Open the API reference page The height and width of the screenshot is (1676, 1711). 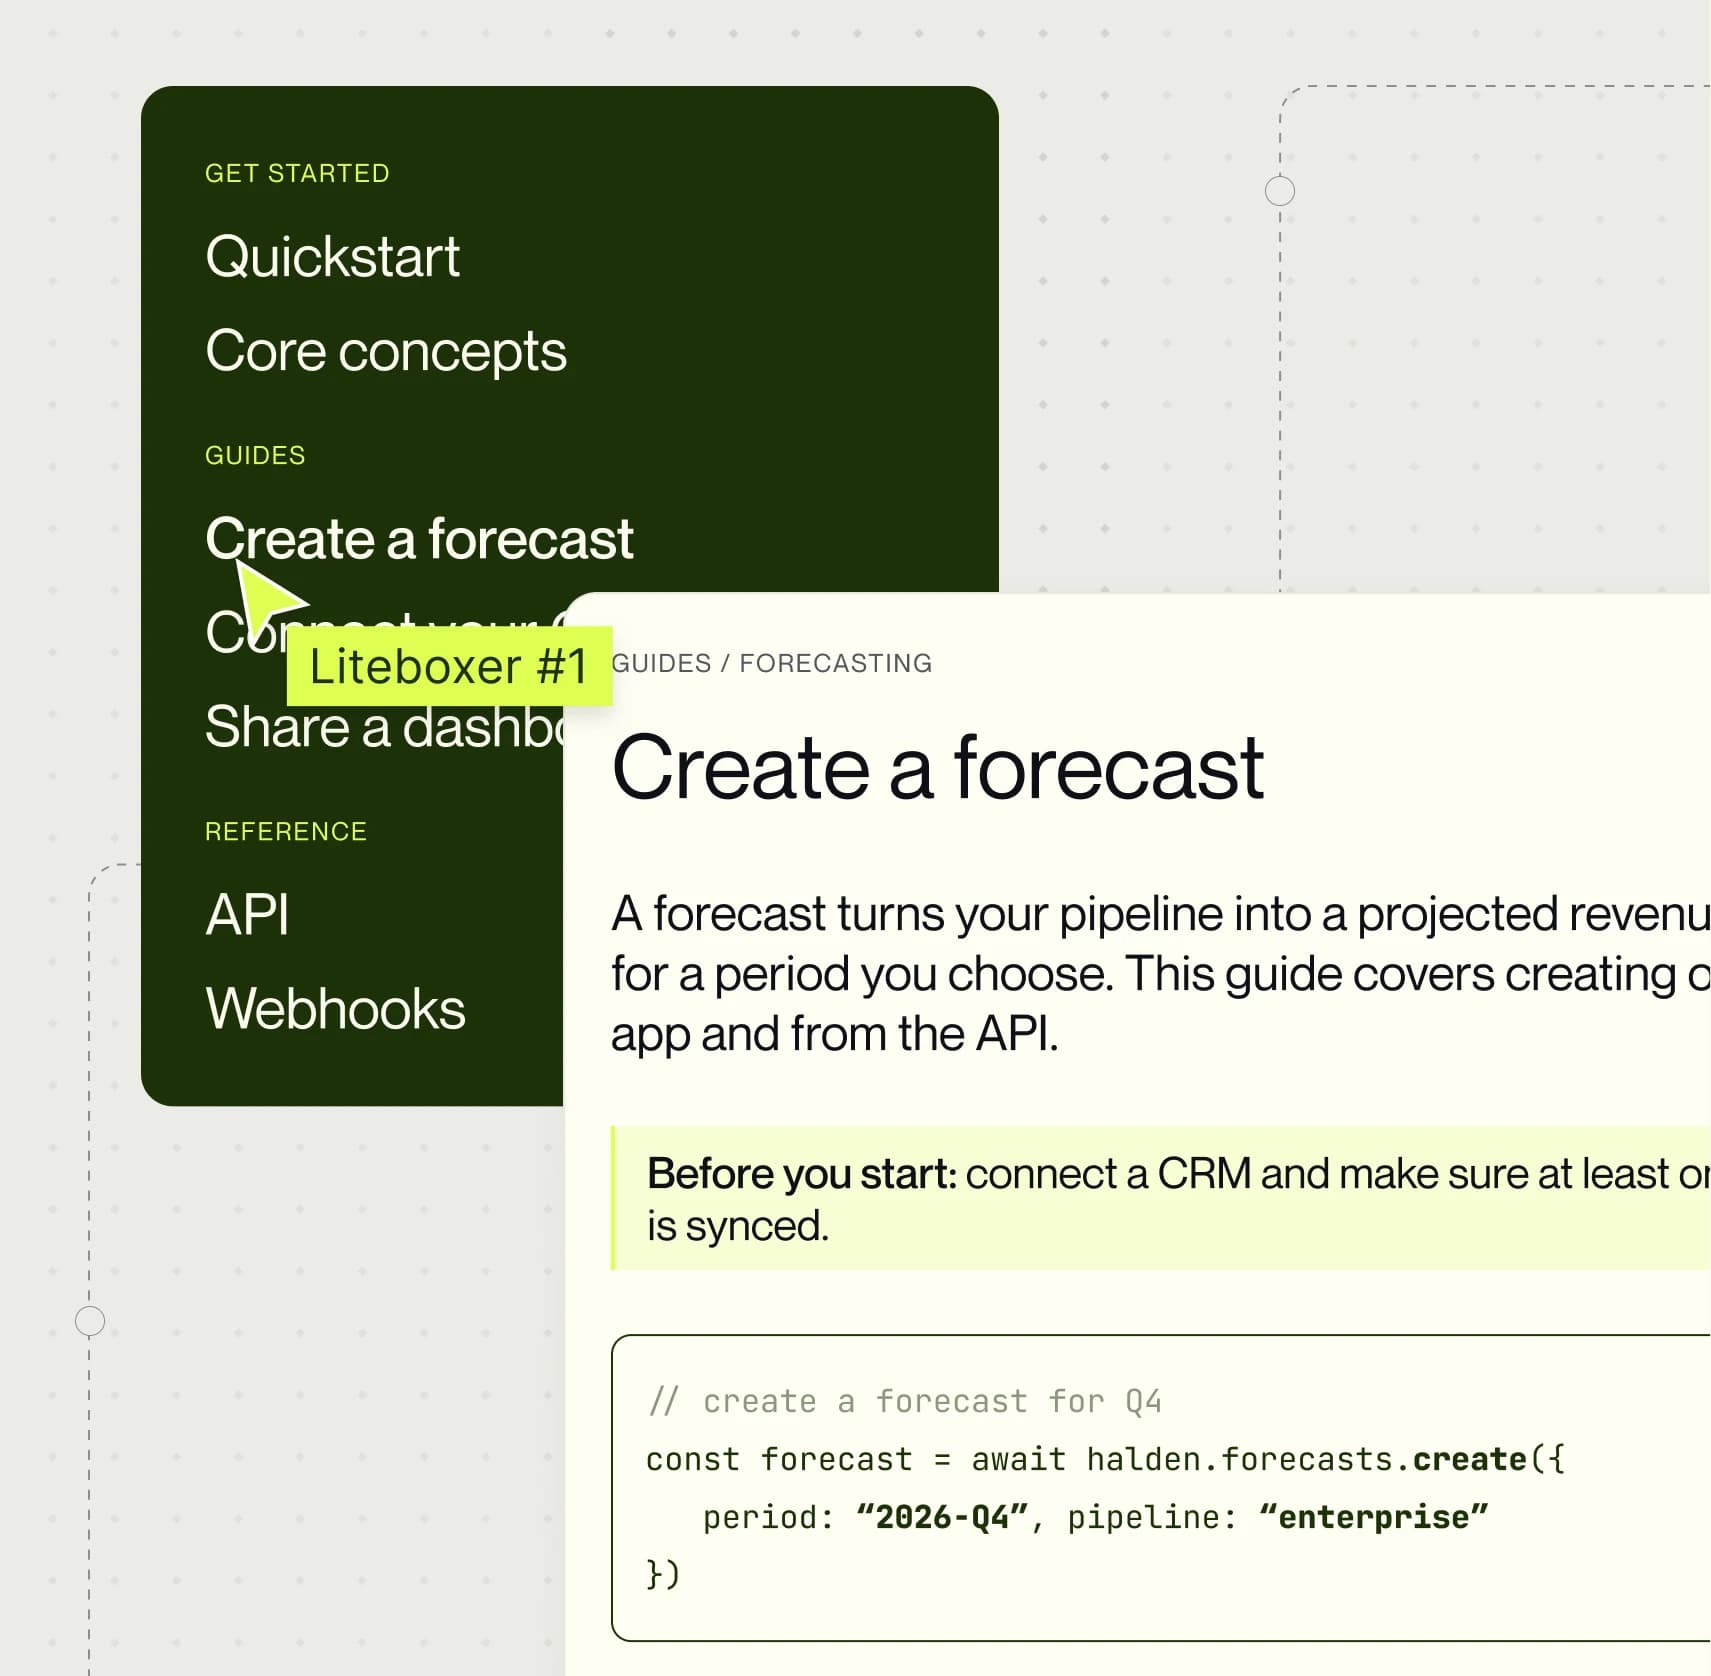[247, 914]
